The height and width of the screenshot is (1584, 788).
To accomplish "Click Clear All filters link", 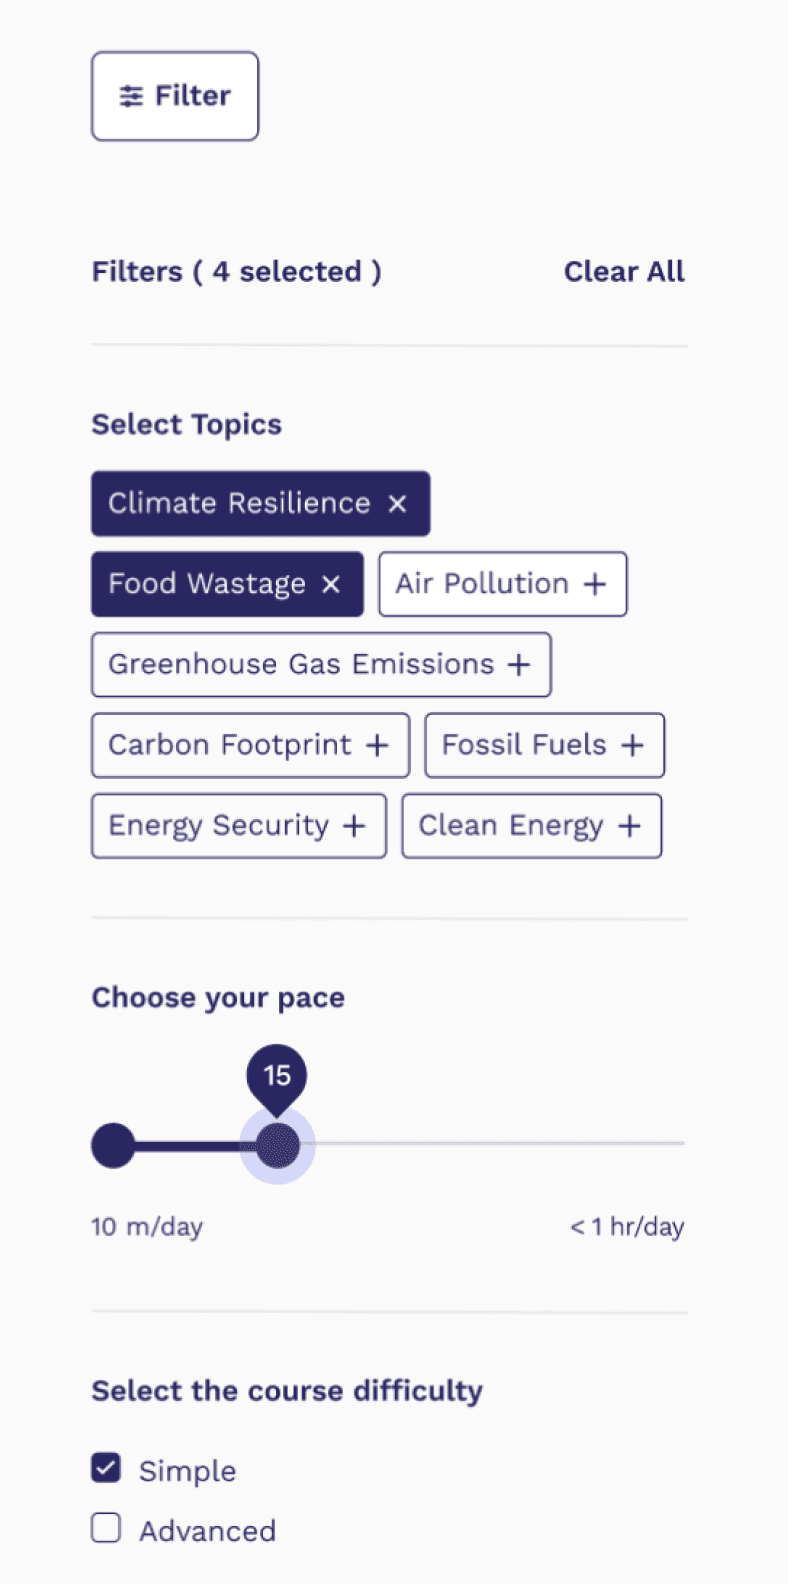I will tap(624, 272).
